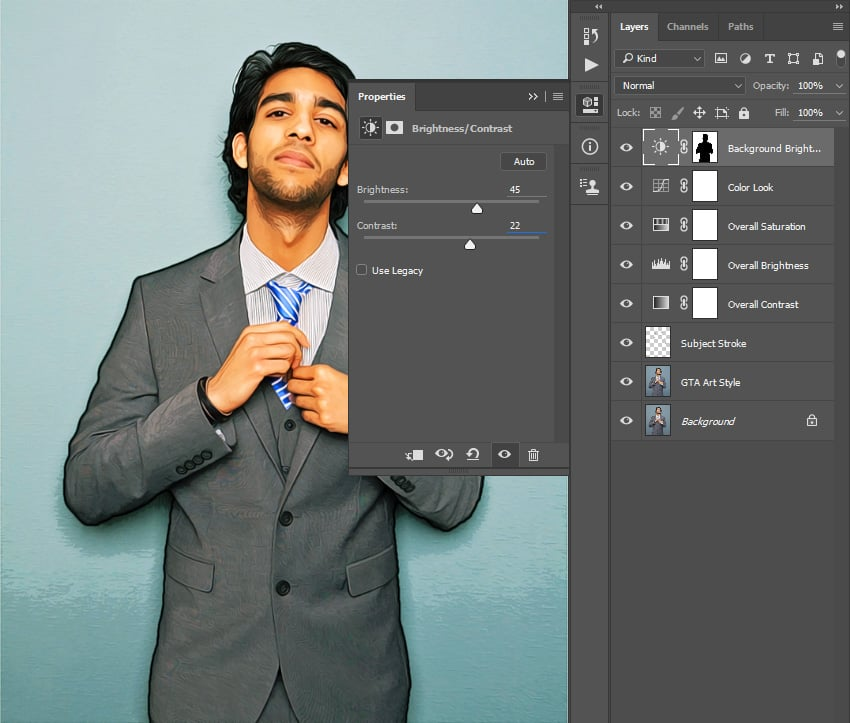Click the Contrast value field
This screenshot has width=850, height=723.
tap(526, 225)
